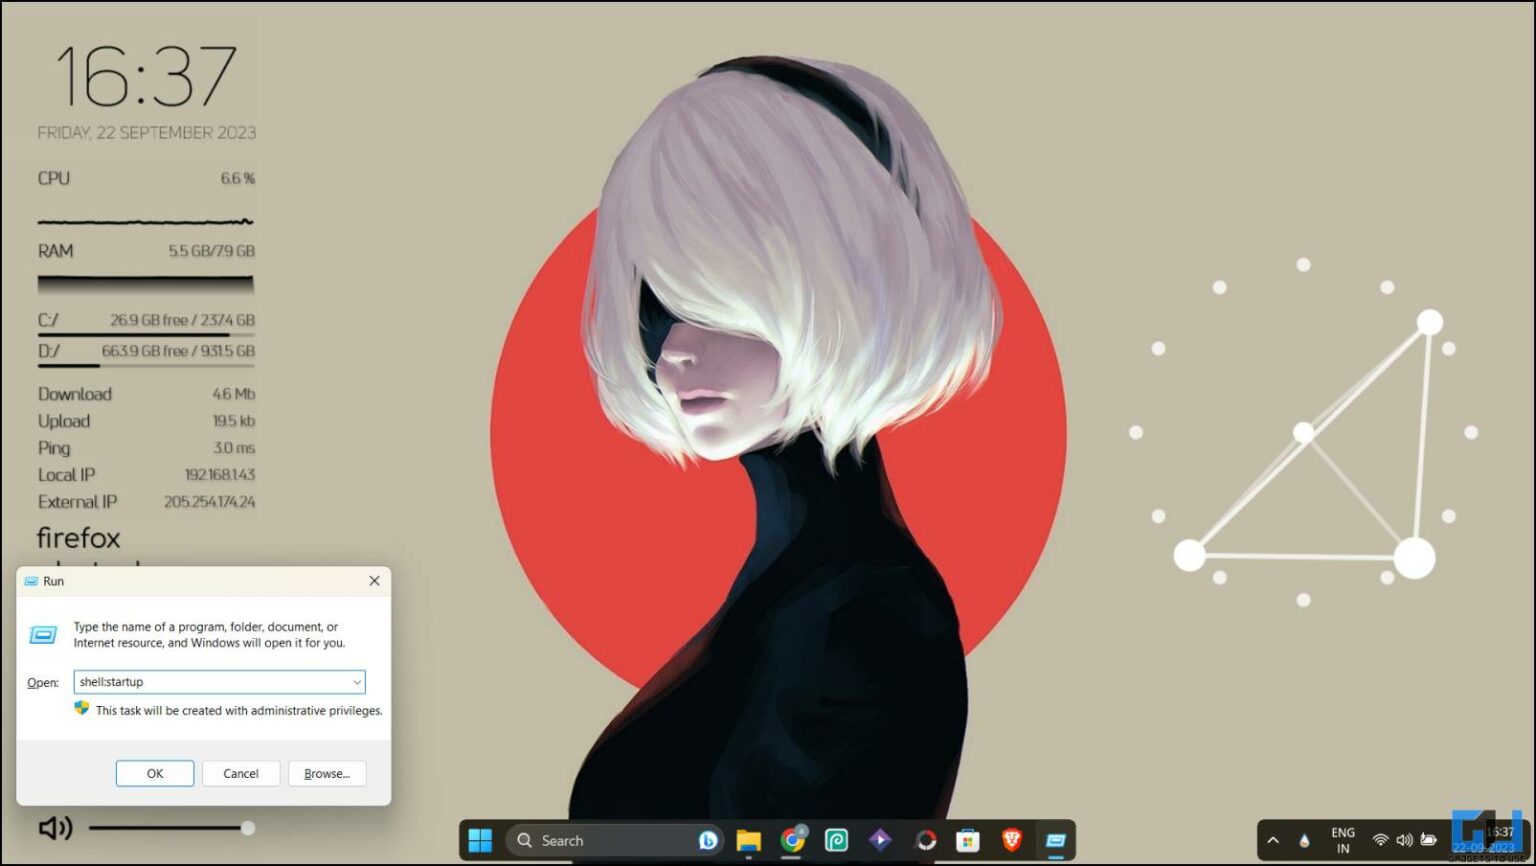Image resolution: width=1536 pixels, height=866 pixels.
Task: Open the Microsoft Store icon
Action: (x=966, y=840)
